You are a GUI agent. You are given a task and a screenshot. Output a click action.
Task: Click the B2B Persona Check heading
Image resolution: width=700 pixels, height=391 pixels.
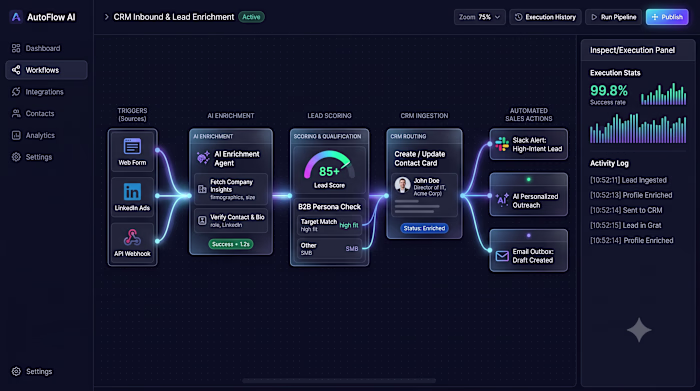pyautogui.click(x=329, y=207)
